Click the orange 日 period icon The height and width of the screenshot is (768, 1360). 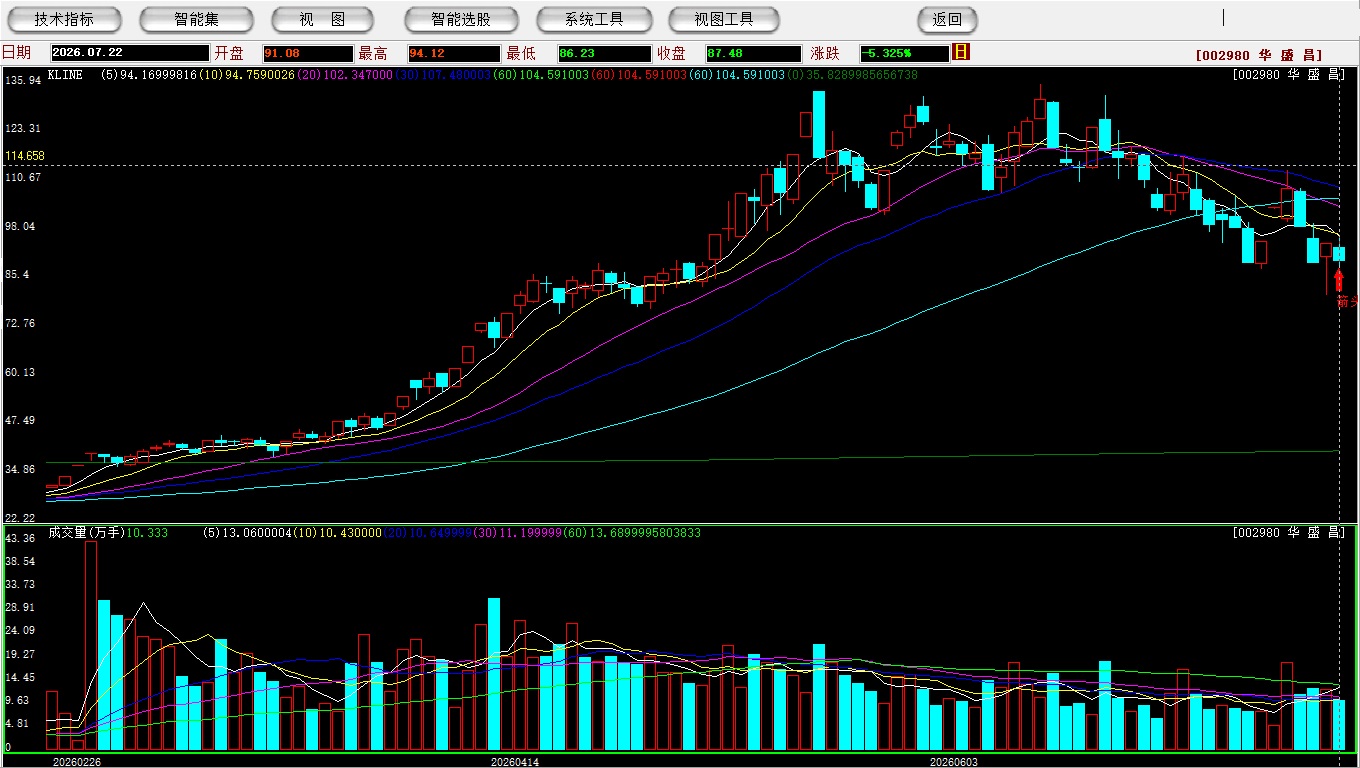(961, 52)
